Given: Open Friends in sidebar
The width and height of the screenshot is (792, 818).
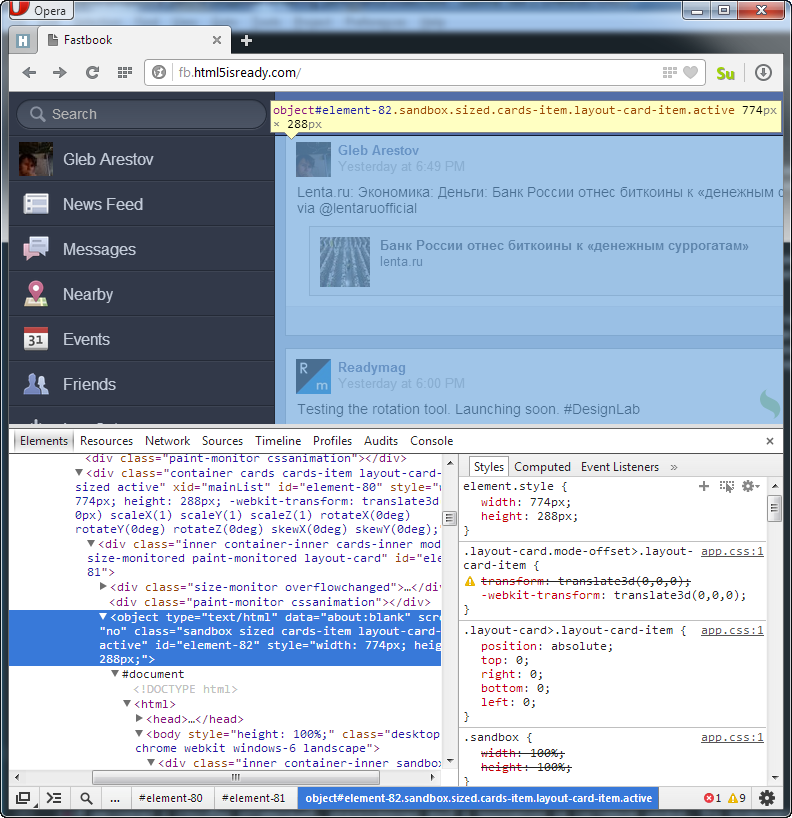Looking at the screenshot, I should pos(142,384).
